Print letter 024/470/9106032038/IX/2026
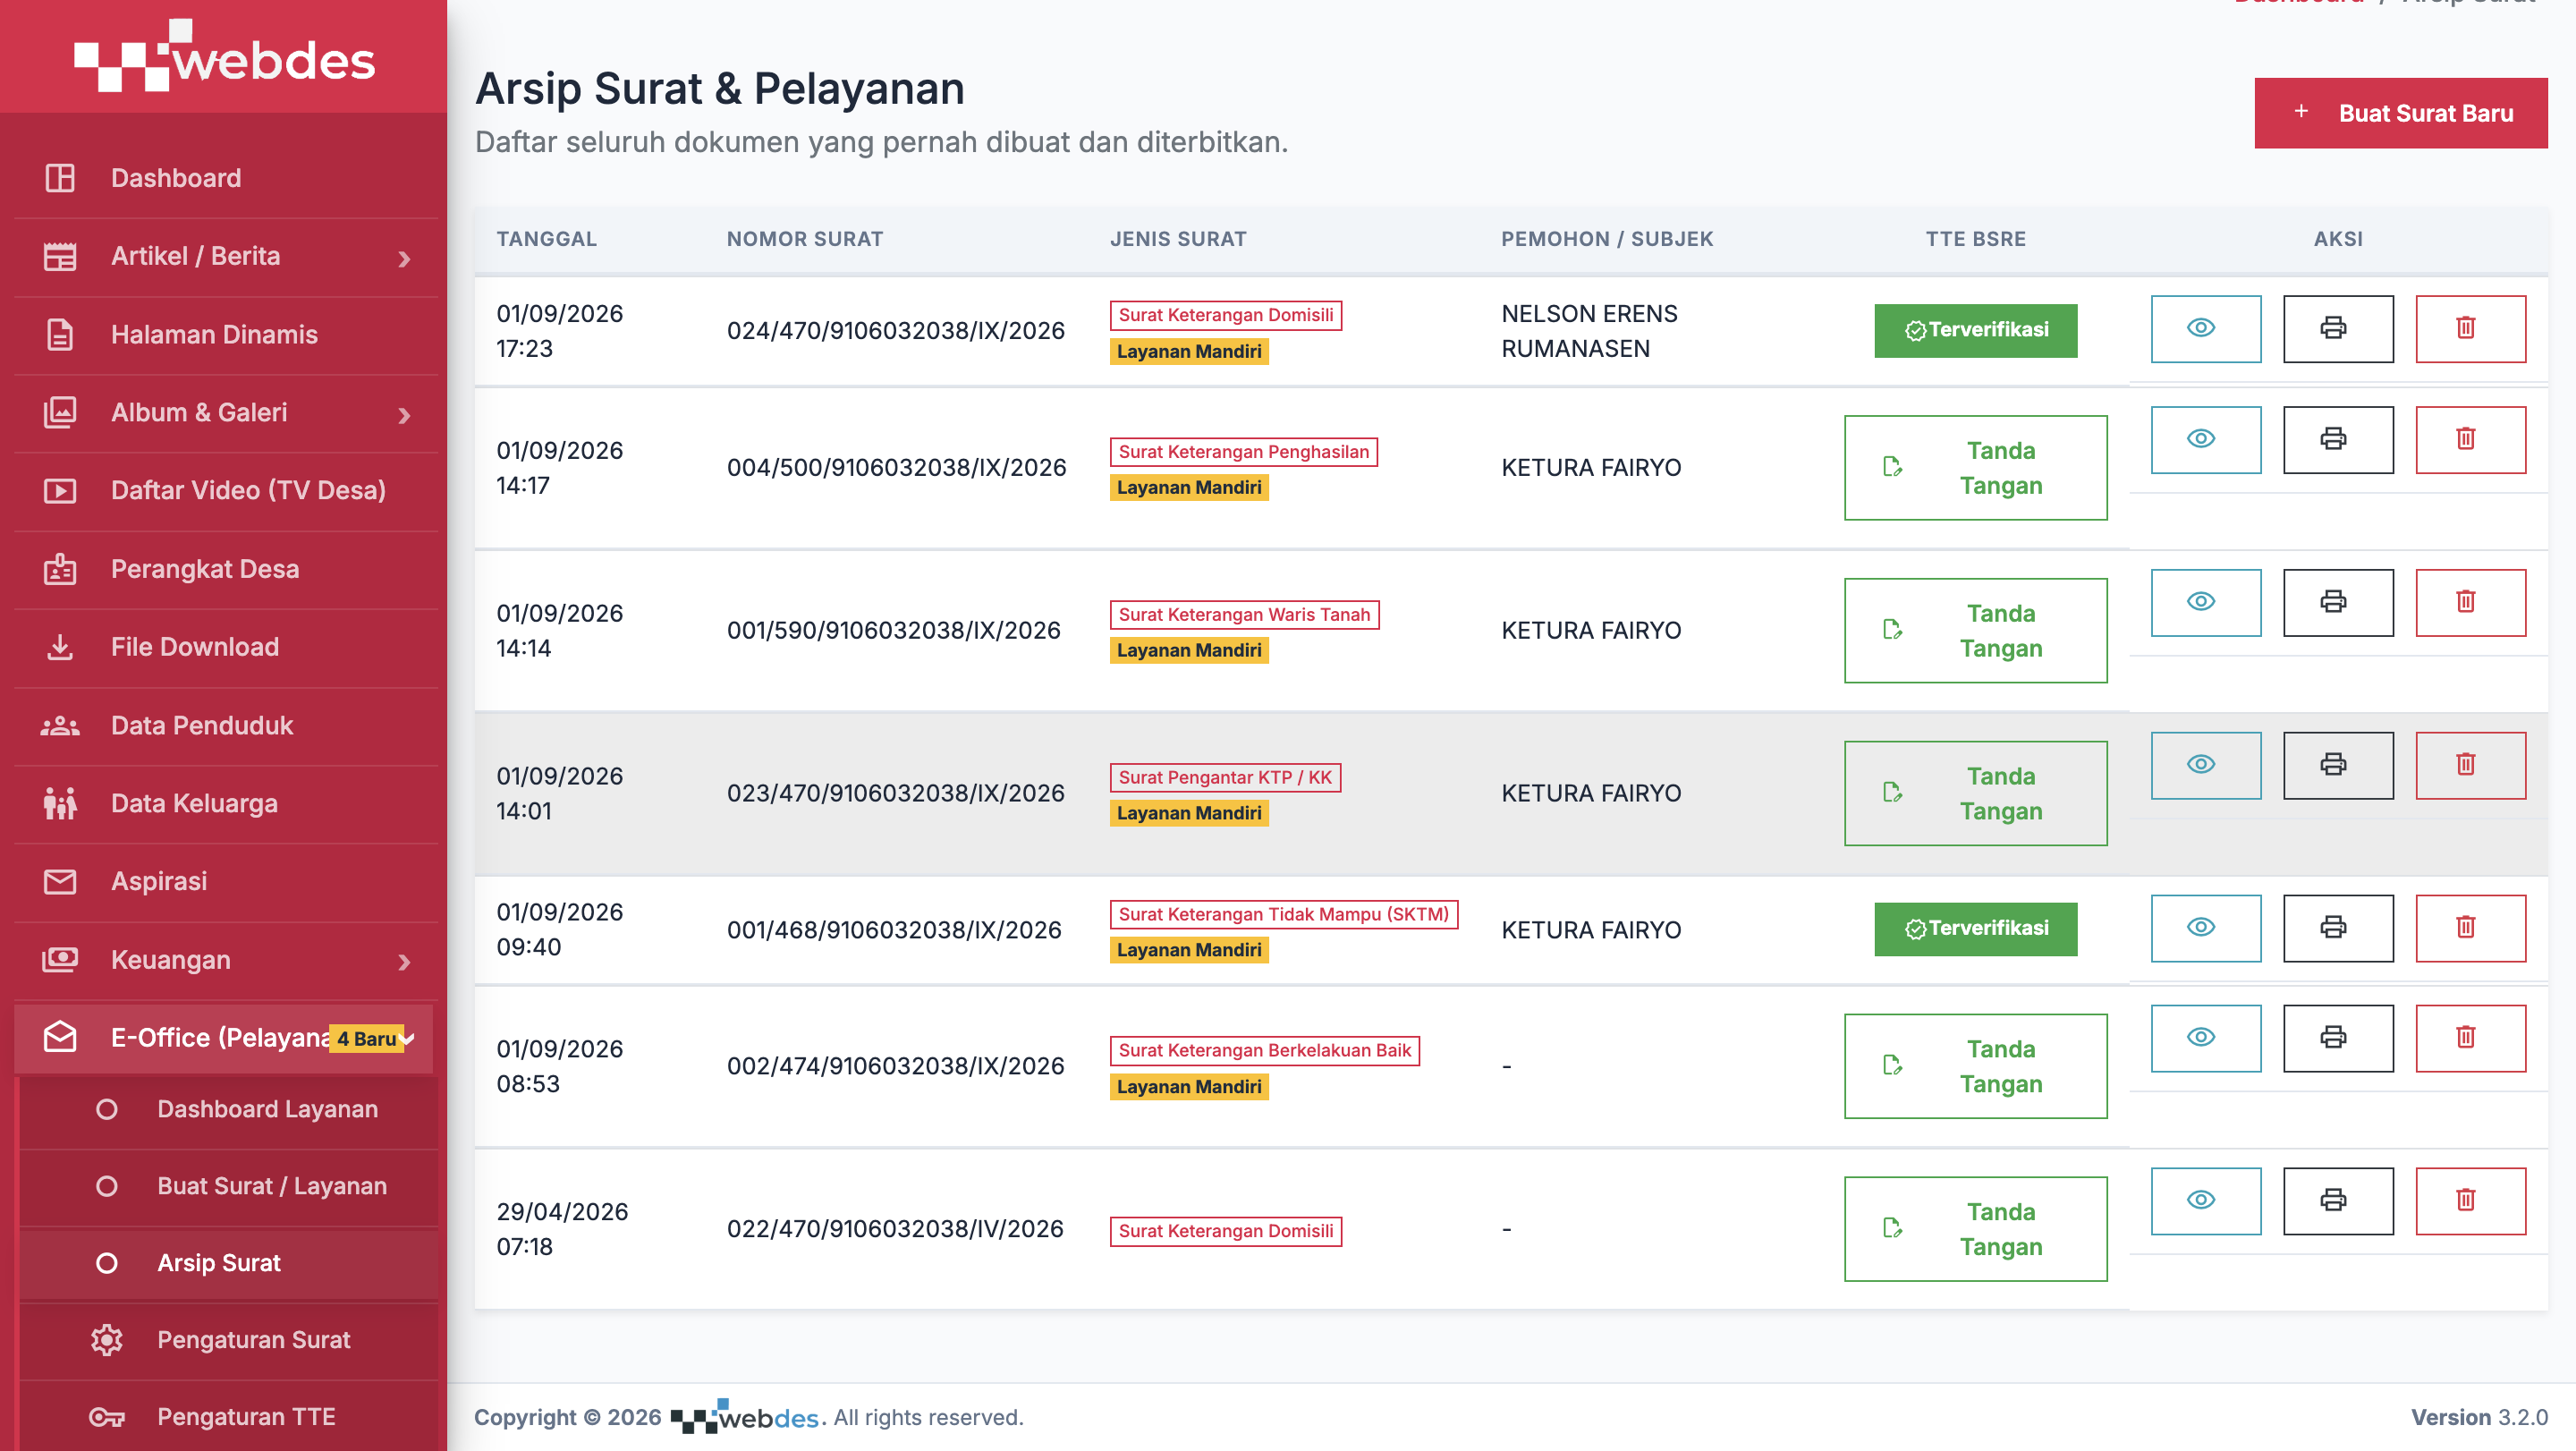The width and height of the screenshot is (2576, 1451). tap(2338, 328)
